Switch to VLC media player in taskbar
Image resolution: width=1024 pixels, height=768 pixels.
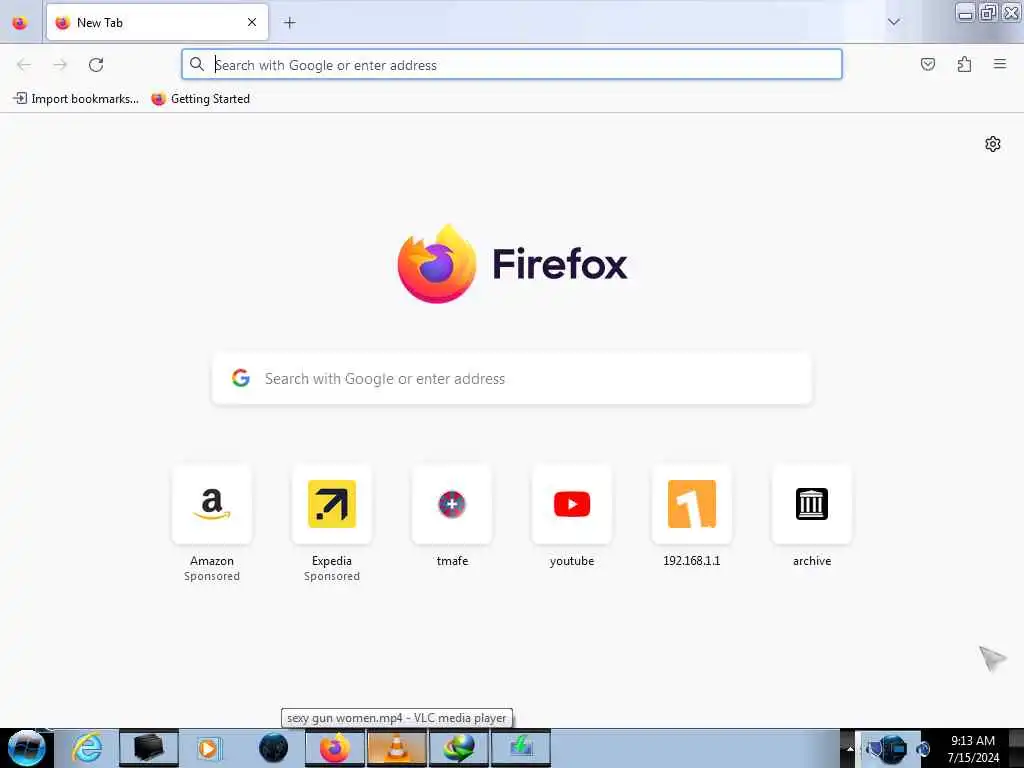click(396, 748)
